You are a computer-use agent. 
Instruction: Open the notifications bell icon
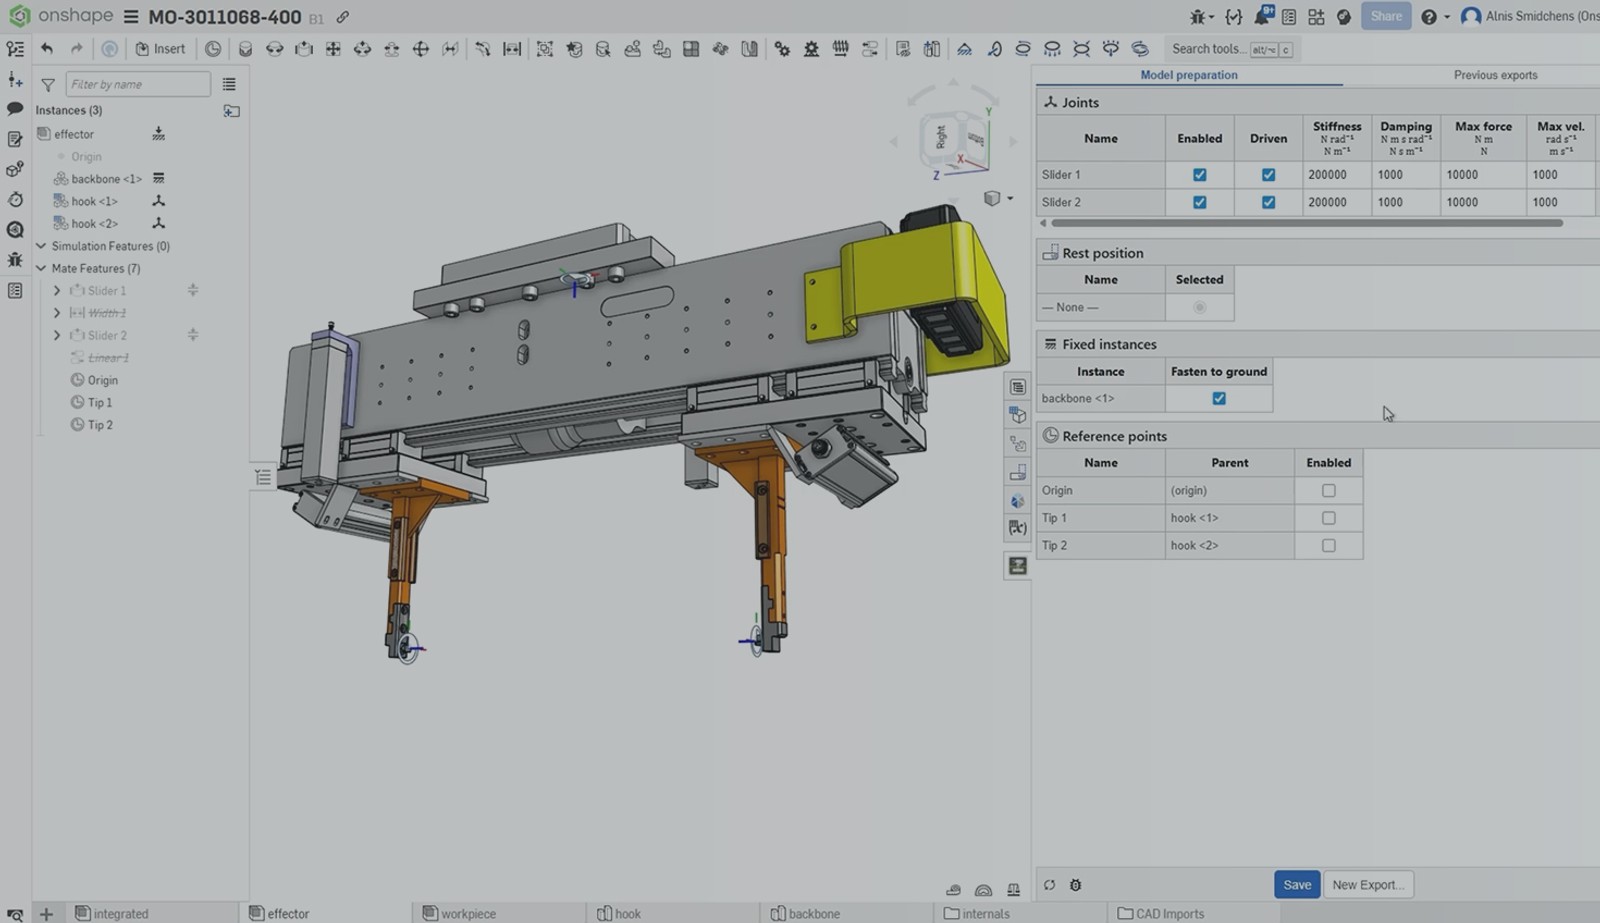pyautogui.click(x=1263, y=16)
